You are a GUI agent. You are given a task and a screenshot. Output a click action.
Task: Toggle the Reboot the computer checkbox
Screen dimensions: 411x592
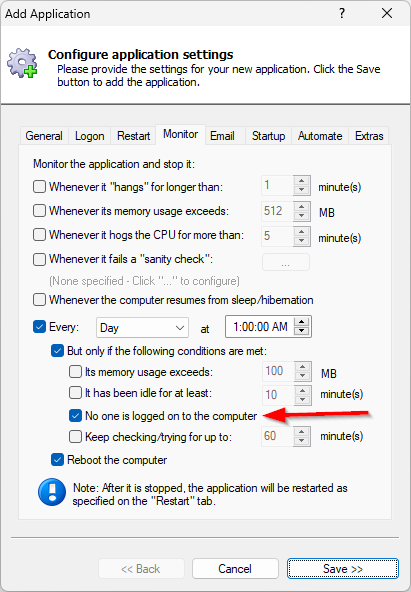click(x=57, y=460)
